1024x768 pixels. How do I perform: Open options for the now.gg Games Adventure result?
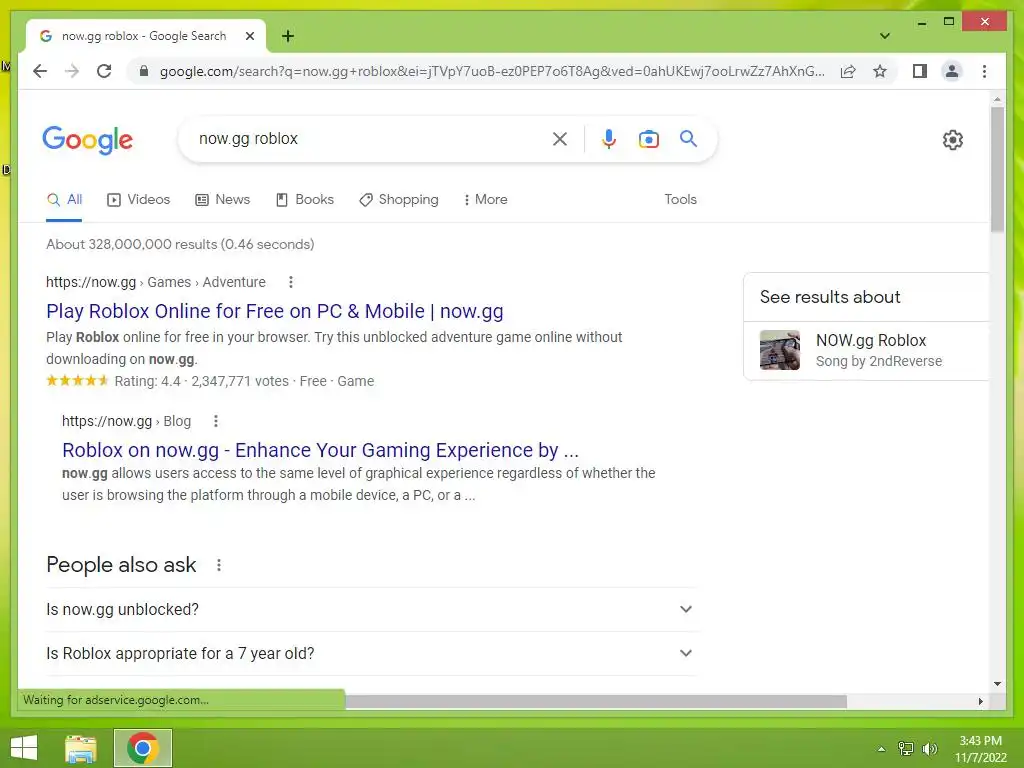pos(291,282)
